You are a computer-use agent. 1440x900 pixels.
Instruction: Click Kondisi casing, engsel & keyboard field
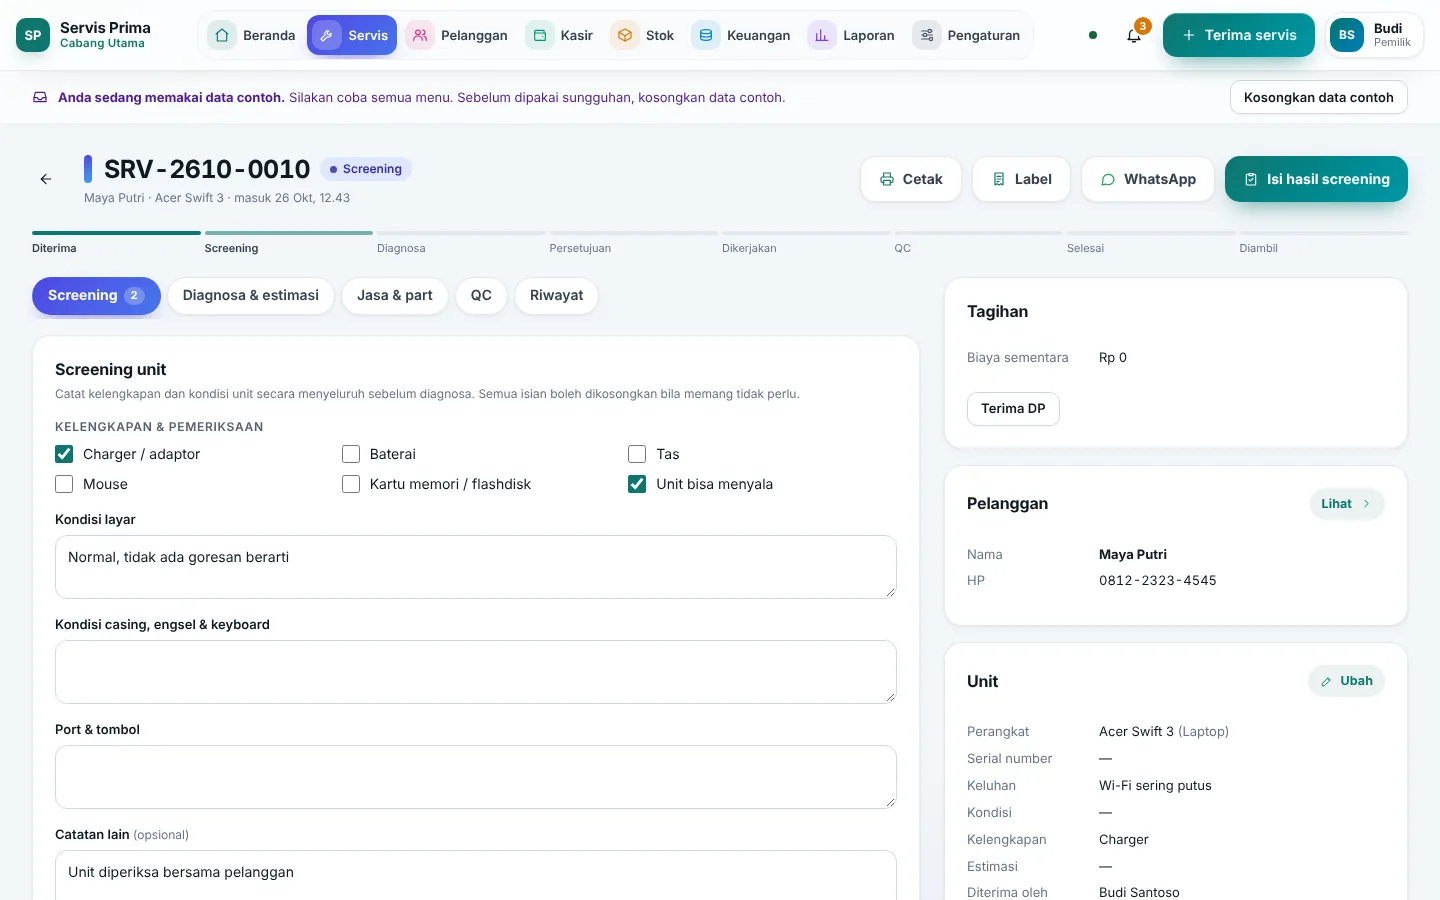(476, 672)
